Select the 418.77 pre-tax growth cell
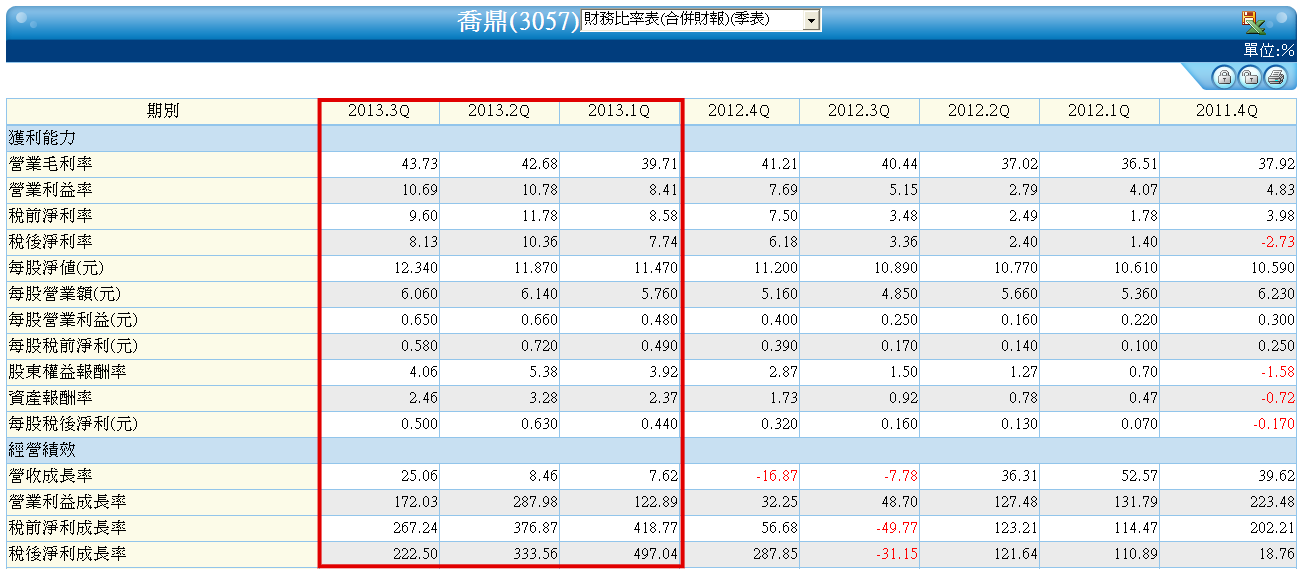1305x569 pixels. [x=619, y=527]
